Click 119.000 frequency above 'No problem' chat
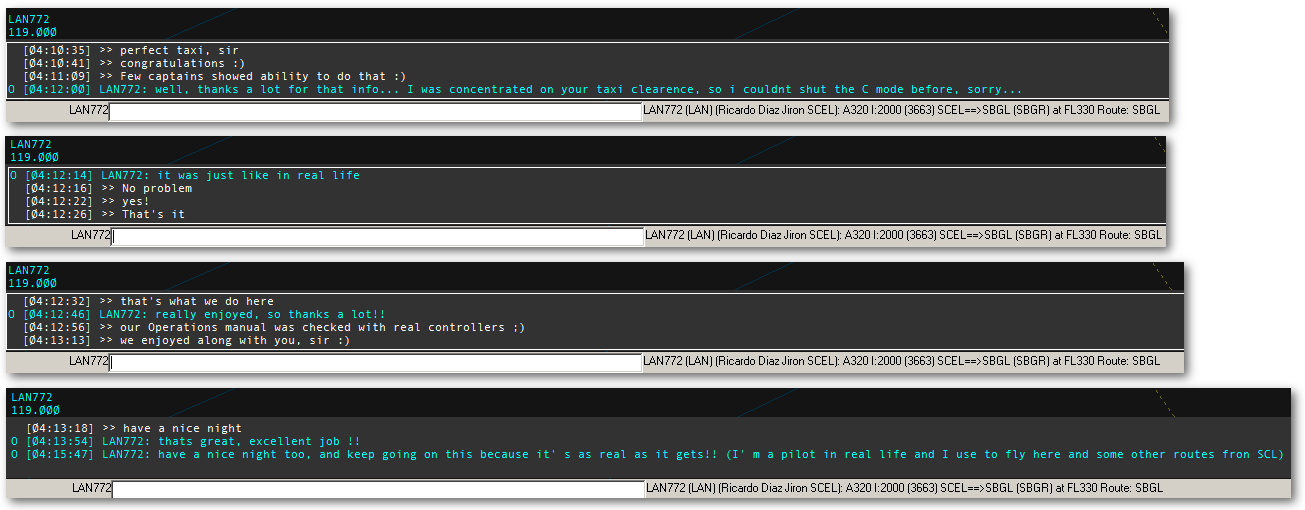1305x510 pixels. 34,157
